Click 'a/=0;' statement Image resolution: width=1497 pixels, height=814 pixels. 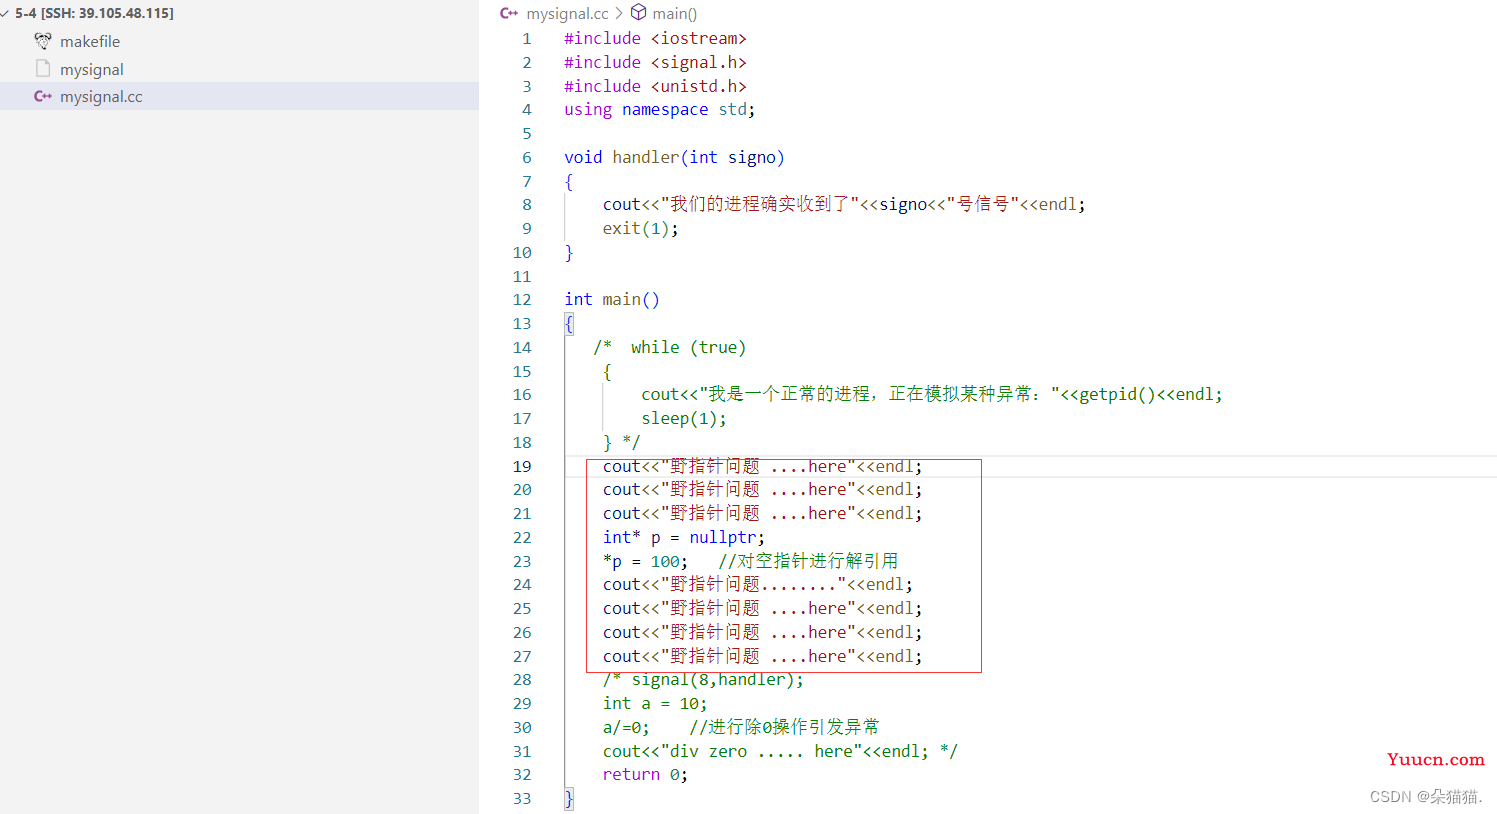coord(626,727)
